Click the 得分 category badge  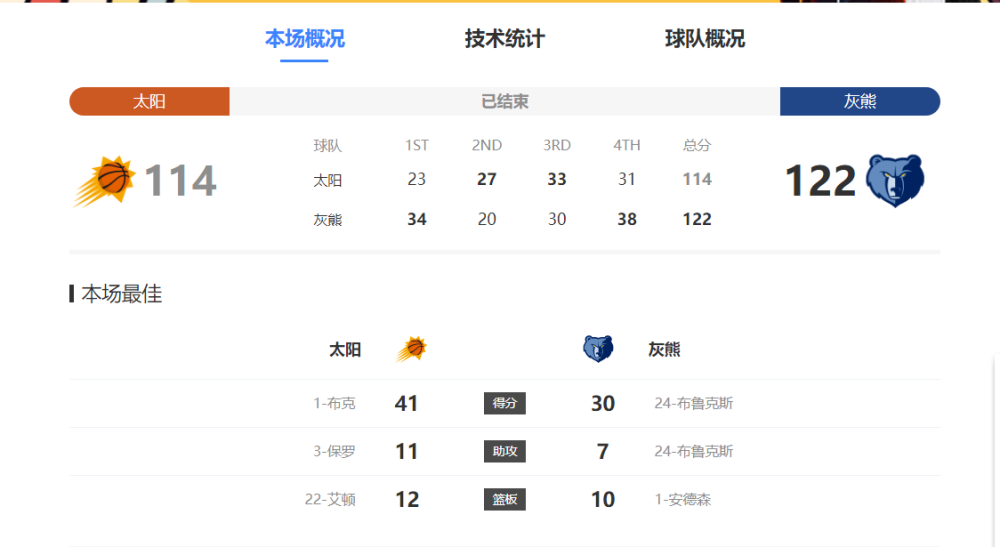click(x=504, y=403)
